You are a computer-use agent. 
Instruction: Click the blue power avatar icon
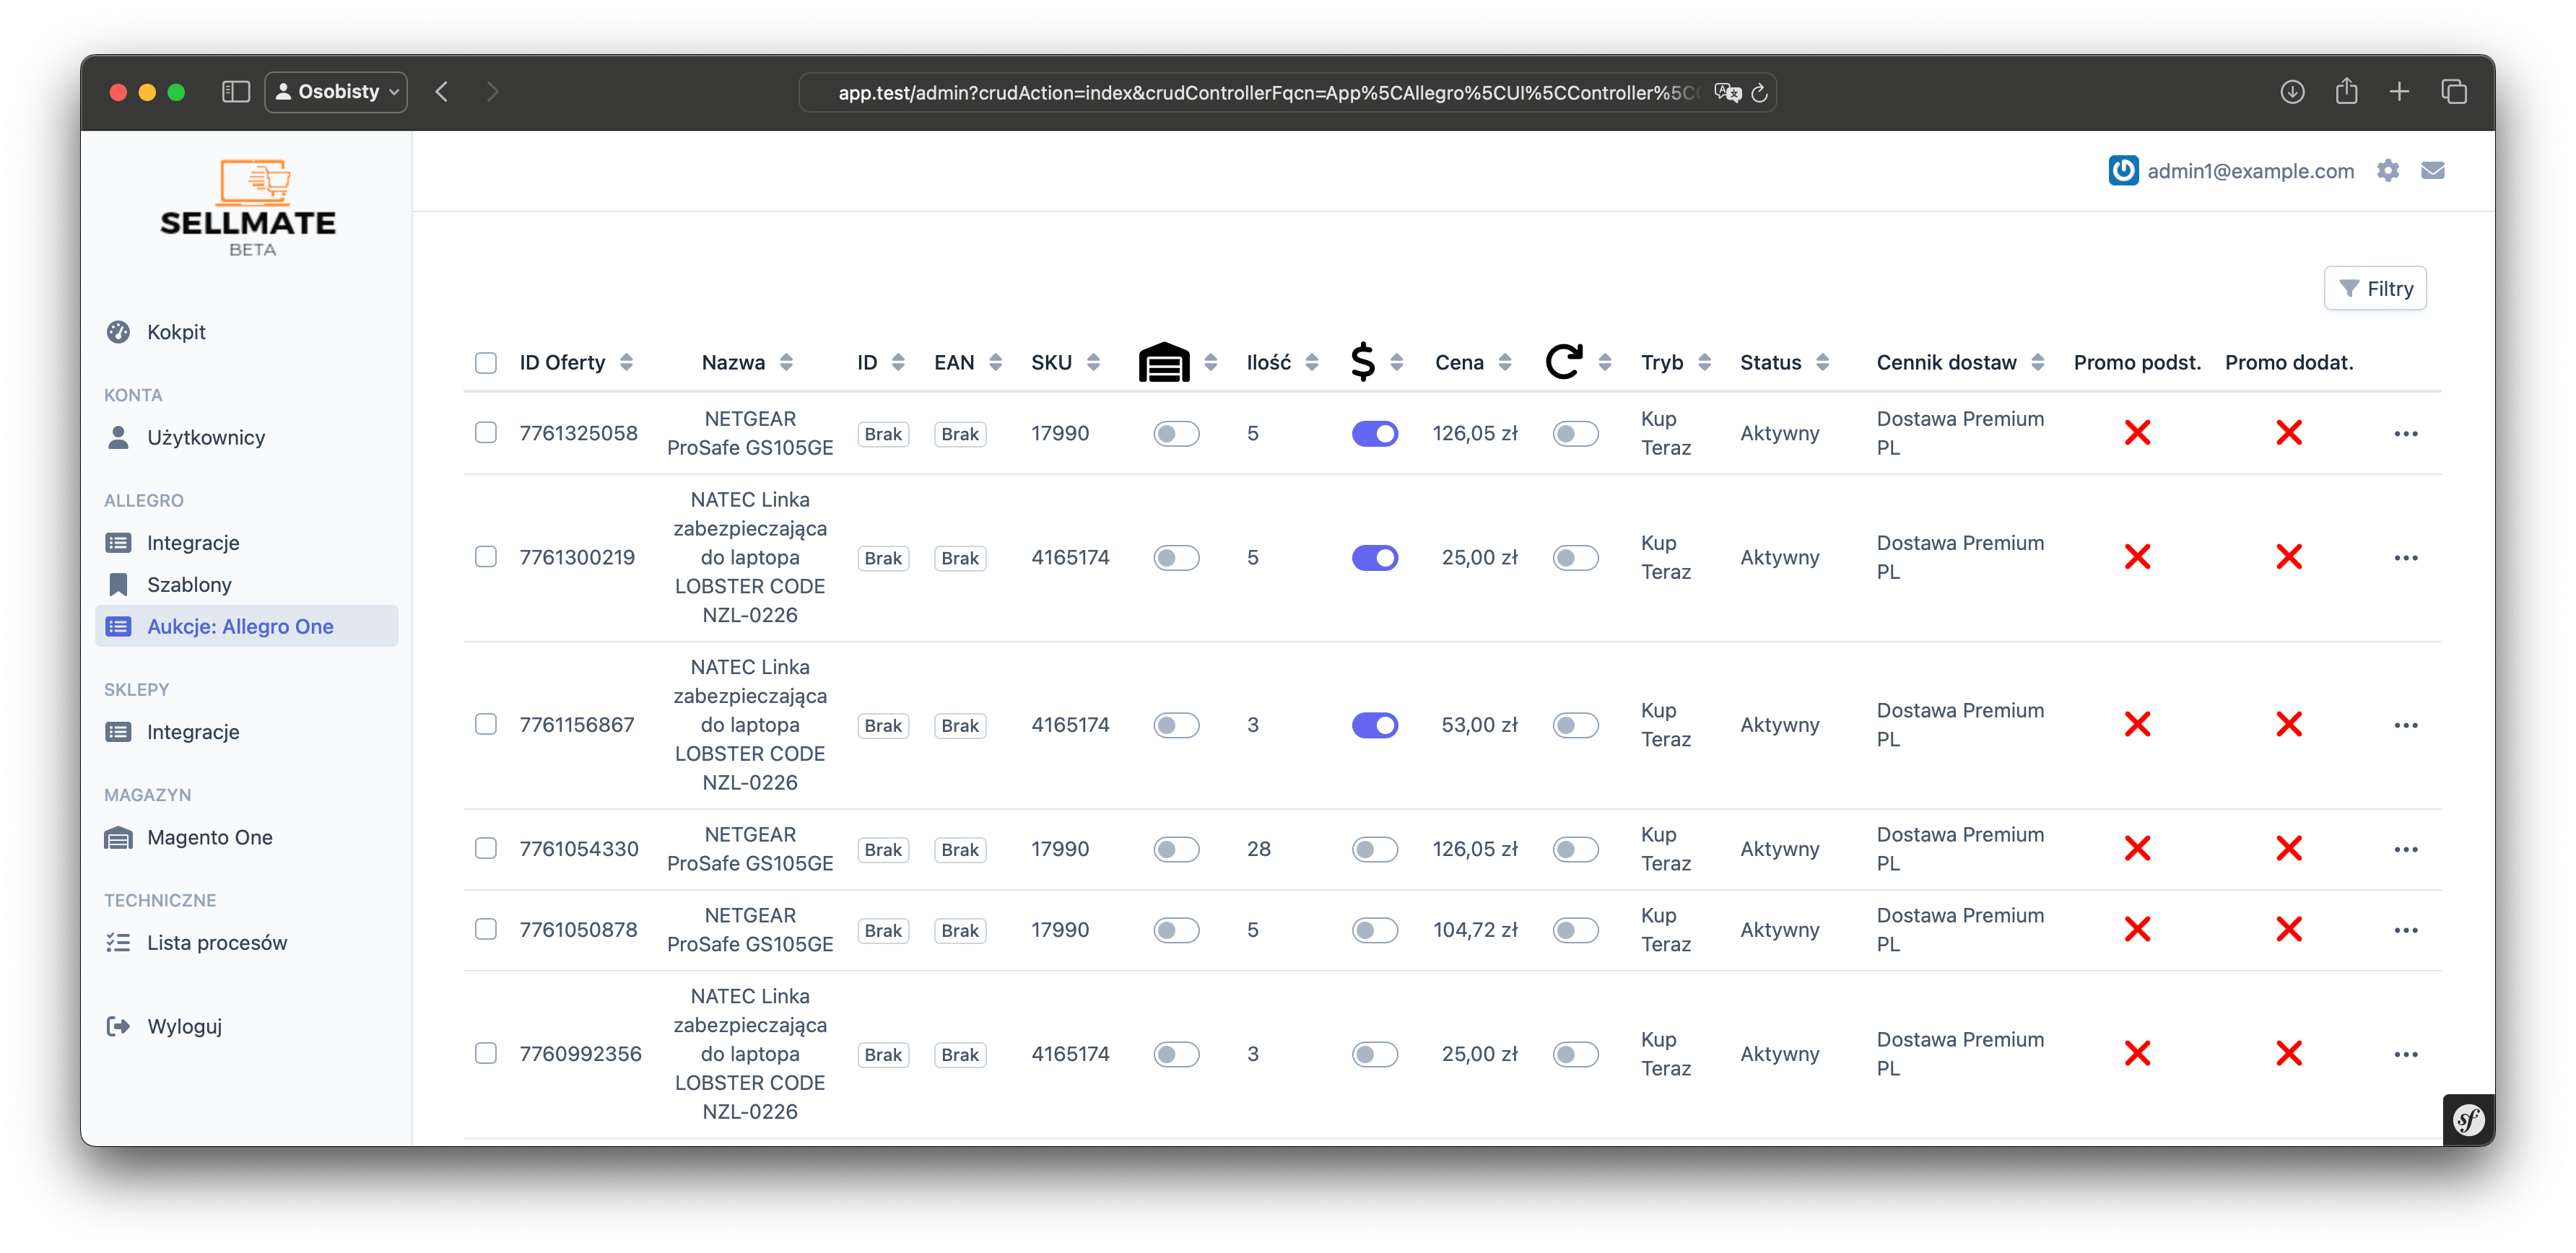point(2123,171)
